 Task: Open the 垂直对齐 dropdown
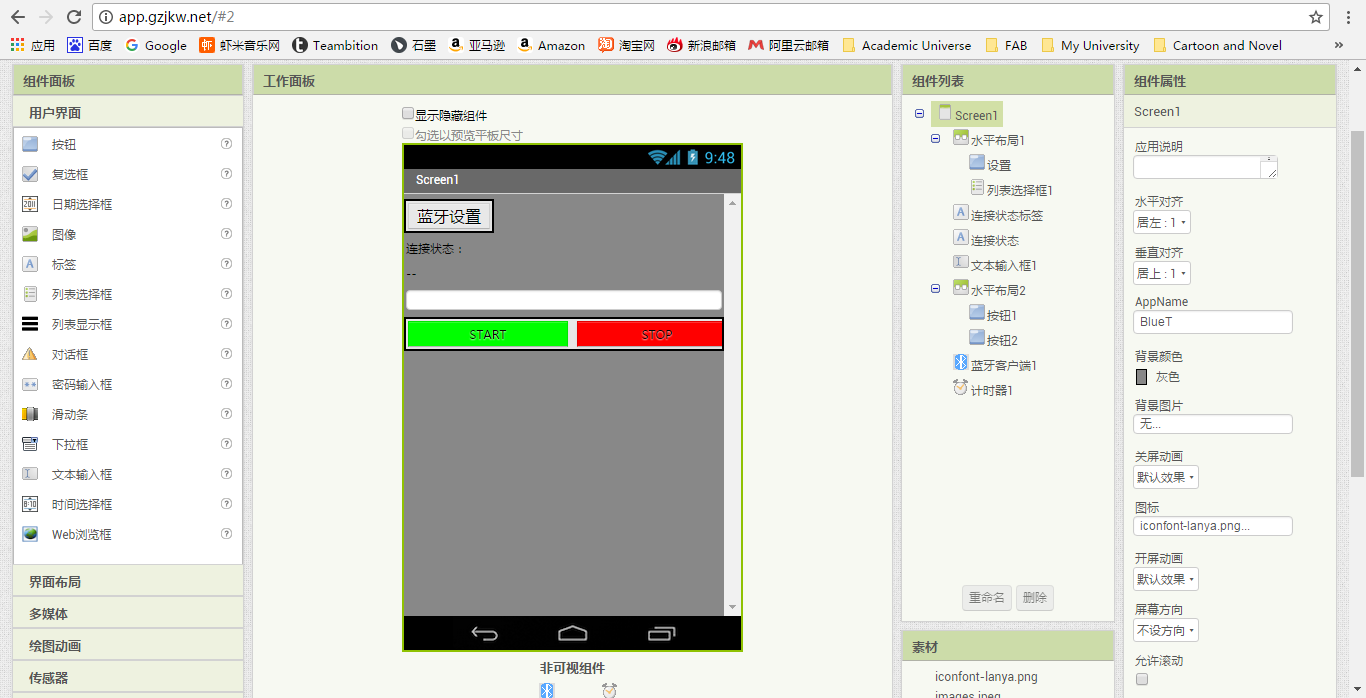click(x=1162, y=273)
